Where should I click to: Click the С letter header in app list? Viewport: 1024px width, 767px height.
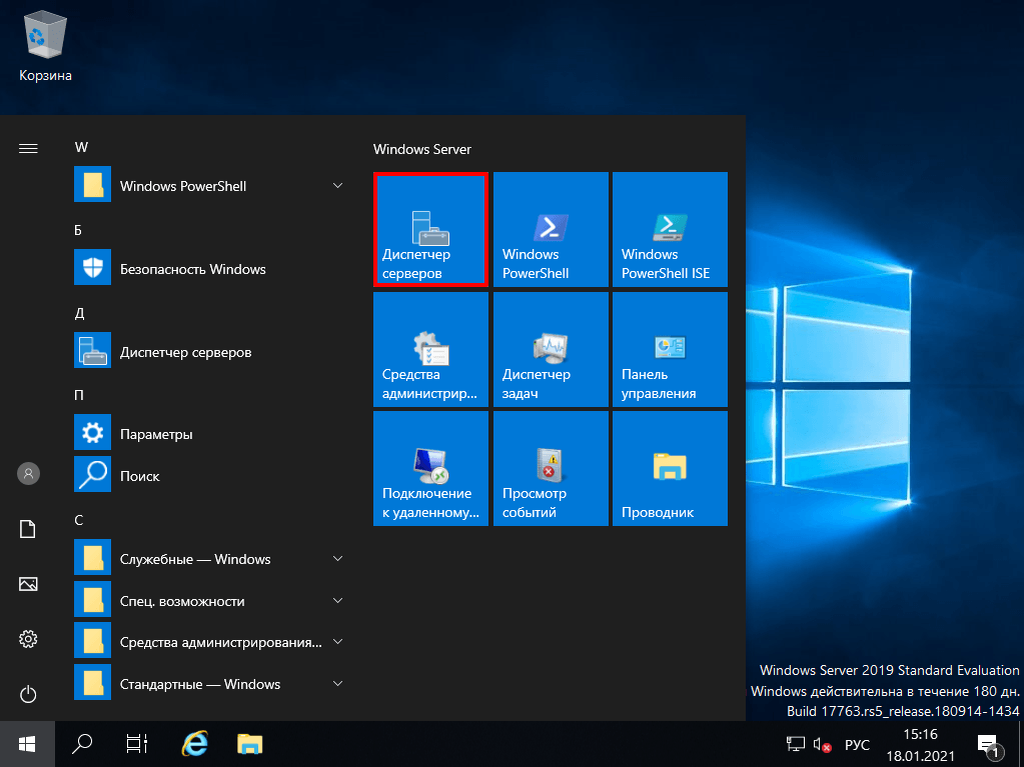tap(79, 520)
